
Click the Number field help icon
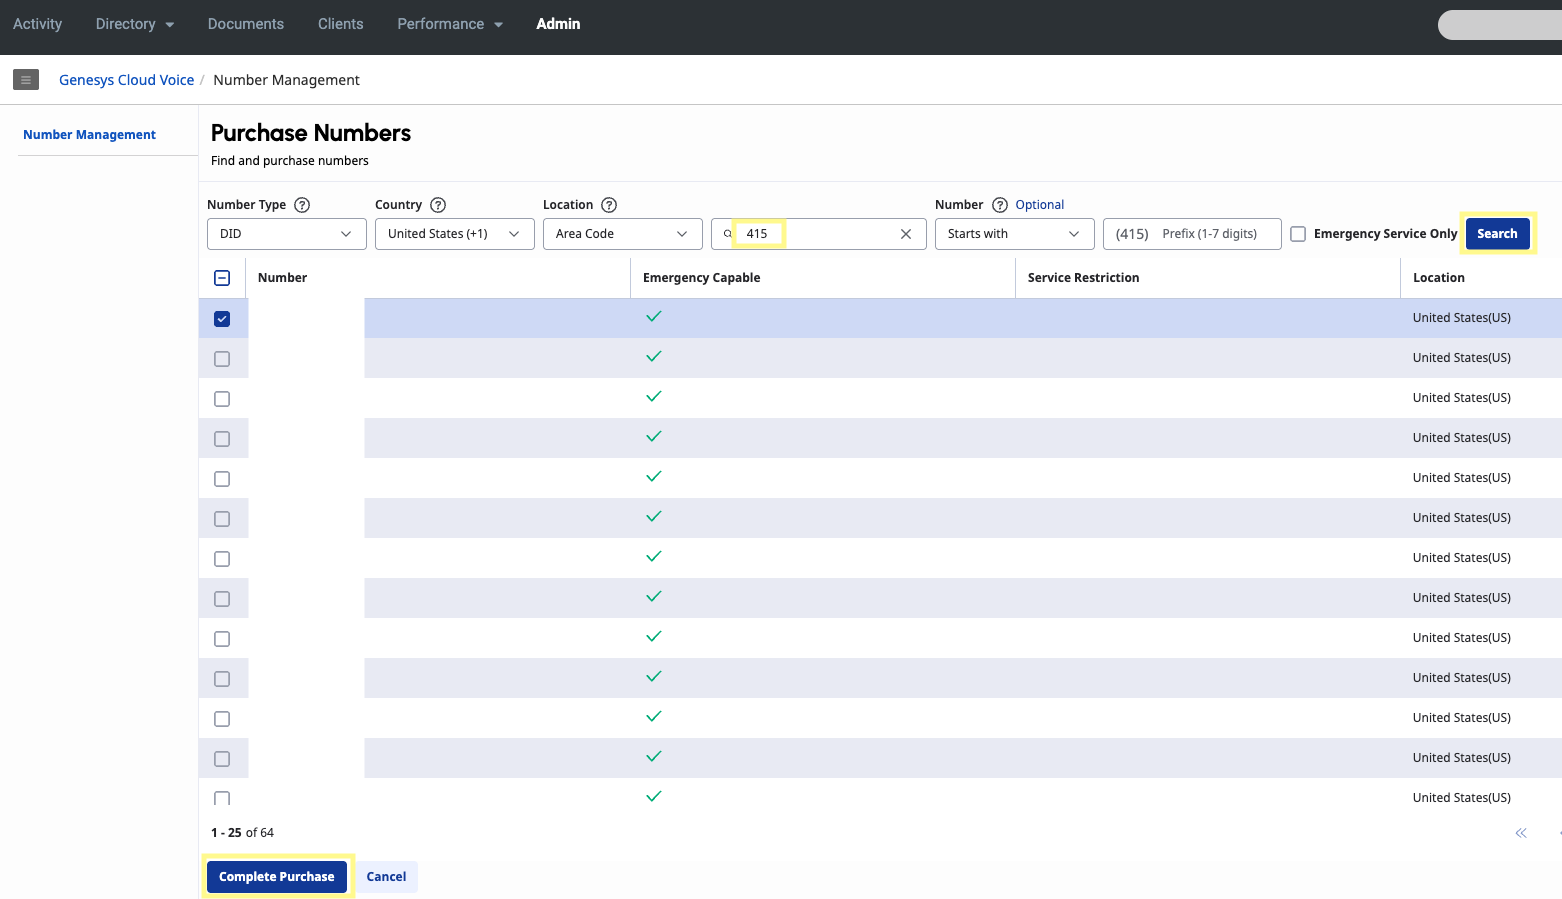click(1000, 205)
